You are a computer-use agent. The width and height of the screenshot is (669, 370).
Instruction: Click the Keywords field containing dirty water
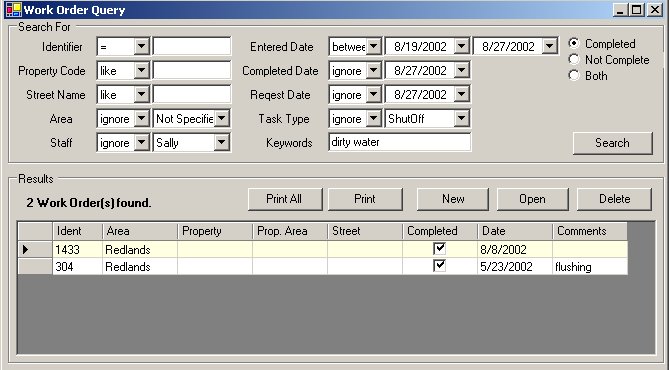(400, 142)
